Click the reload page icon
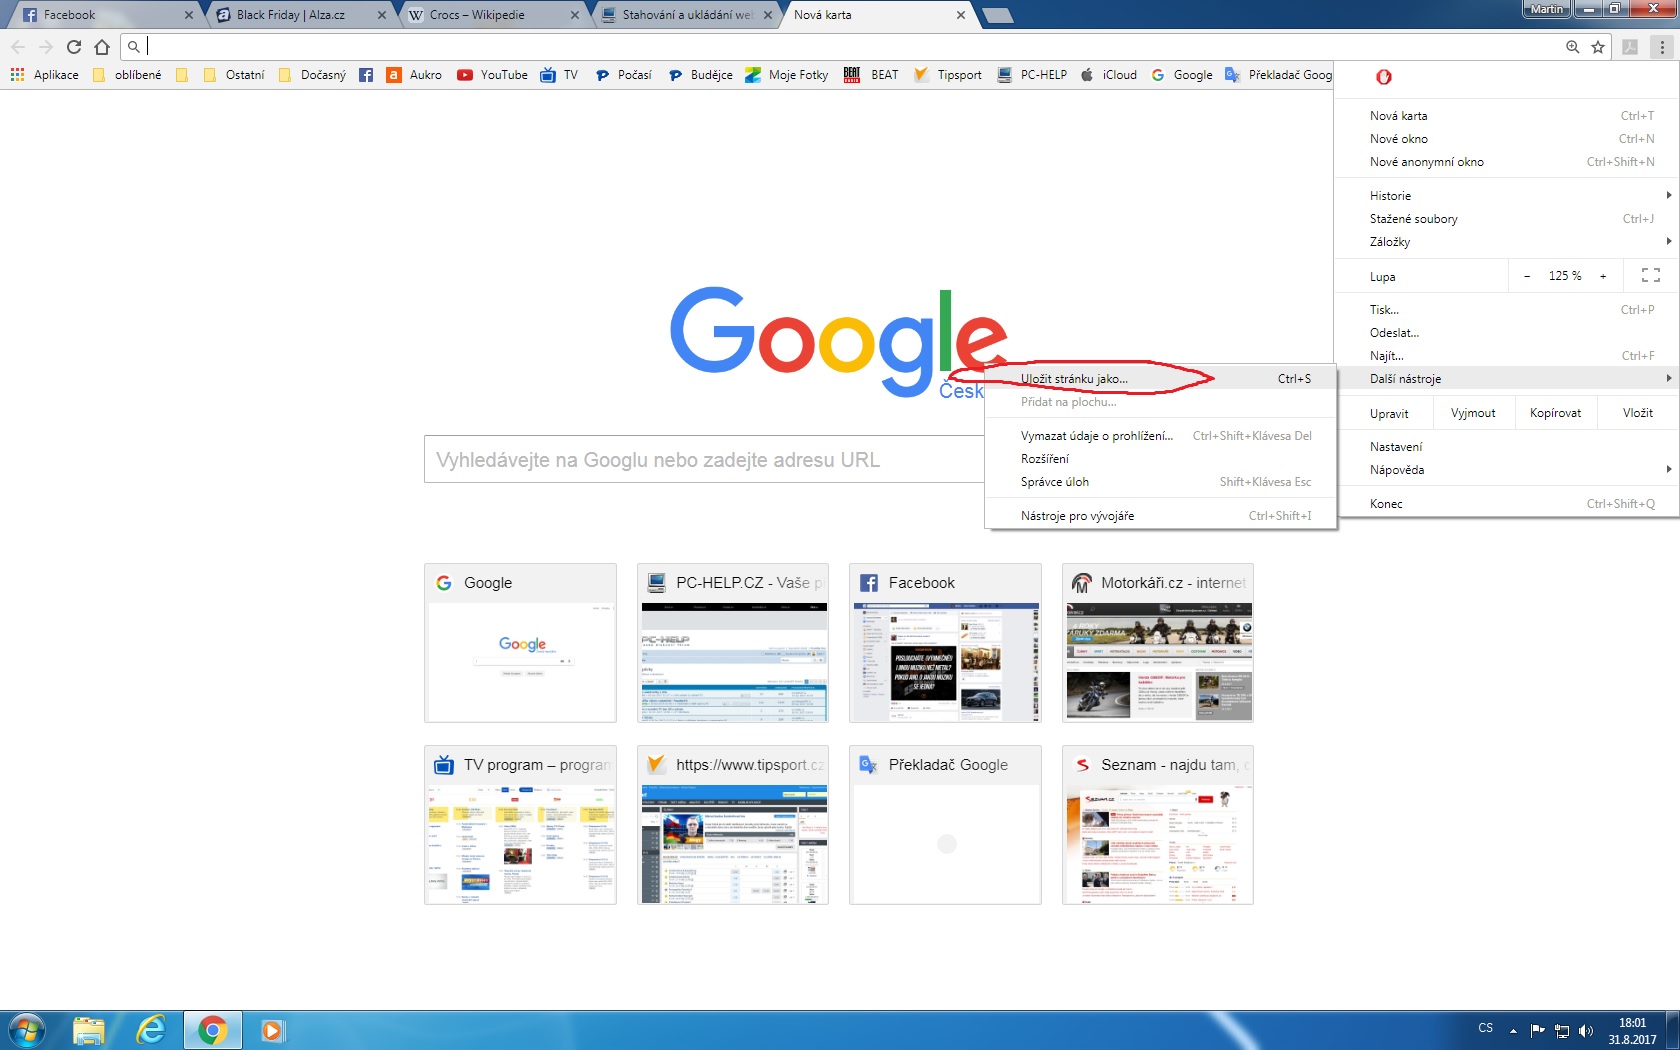Screen dimensions: 1680x1050 (74, 47)
